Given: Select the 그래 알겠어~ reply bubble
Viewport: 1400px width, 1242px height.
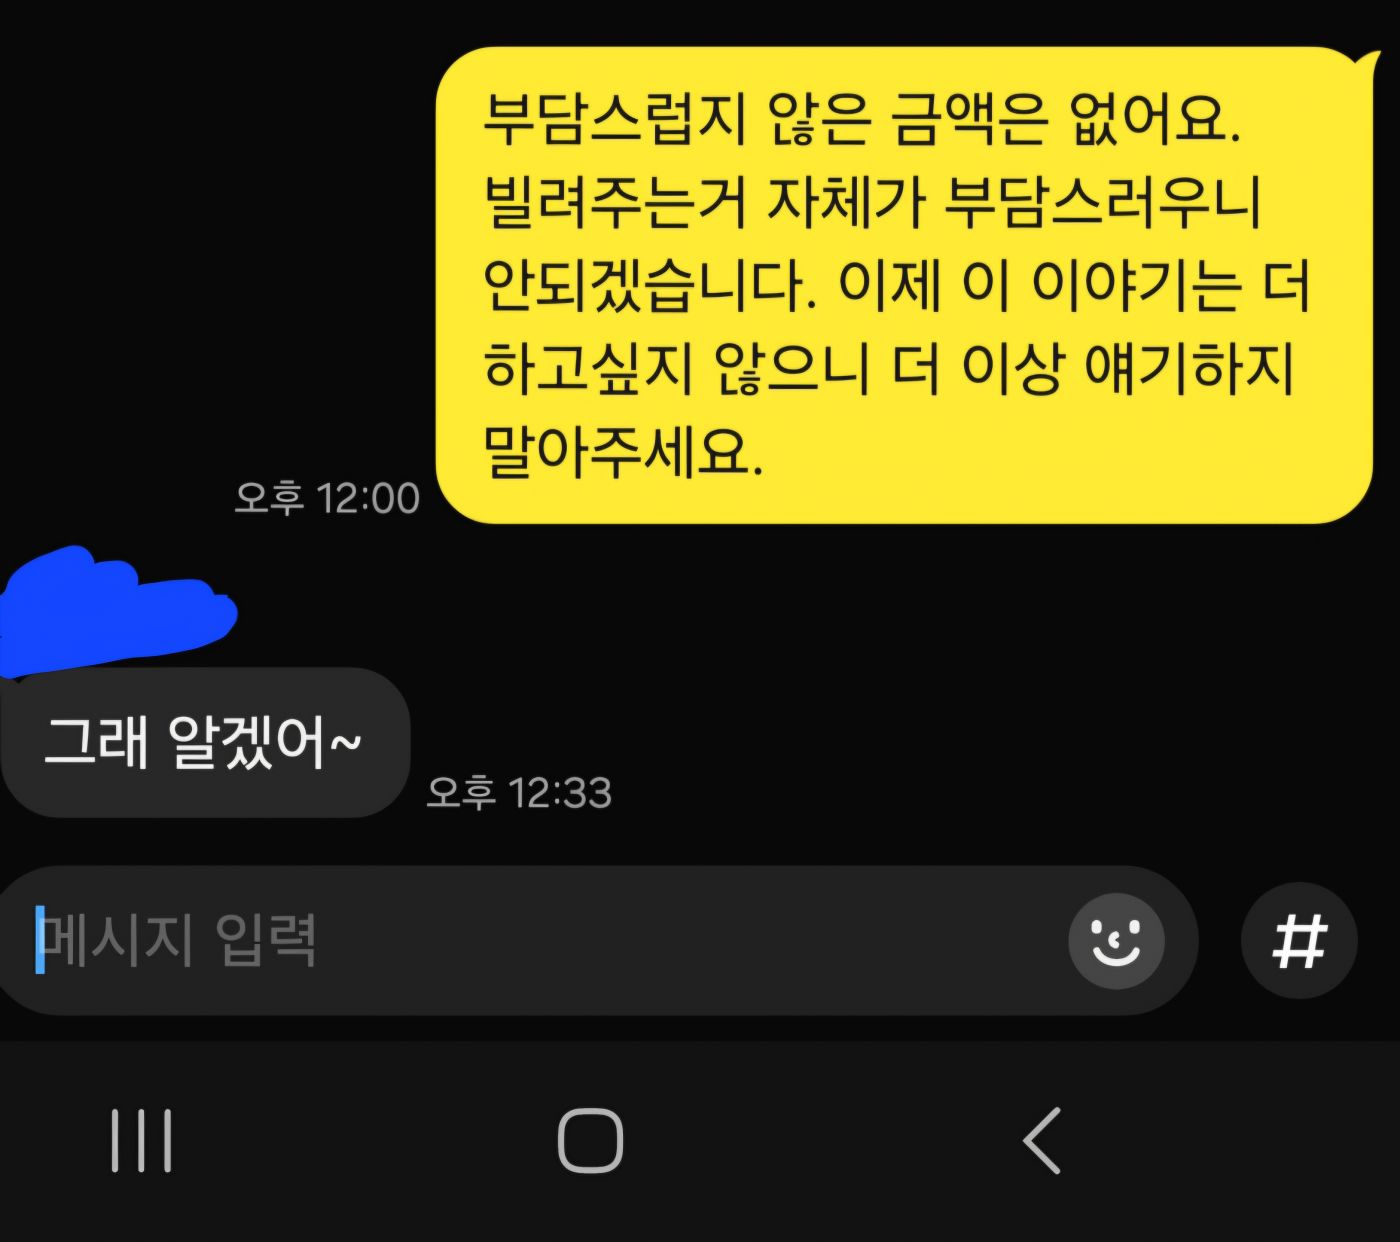Looking at the screenshot, I should (x=203, y=742).
